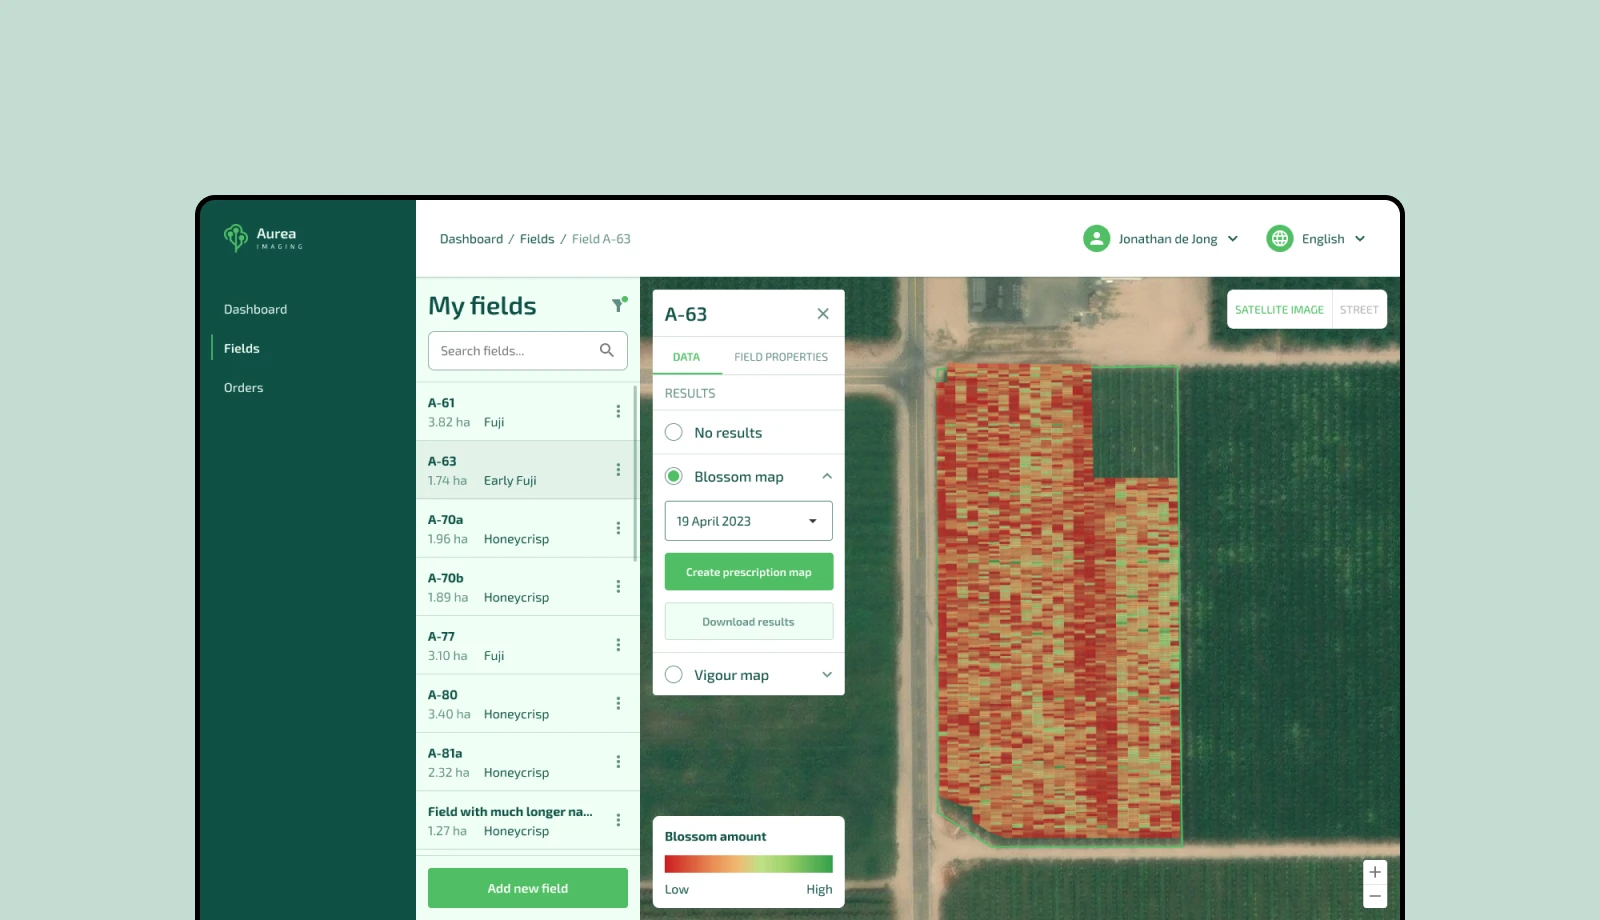Viewport: 1600px width, 920px height.
Task: Open the 19 April 2023 date dropdown
Action: tap(749, 521)
